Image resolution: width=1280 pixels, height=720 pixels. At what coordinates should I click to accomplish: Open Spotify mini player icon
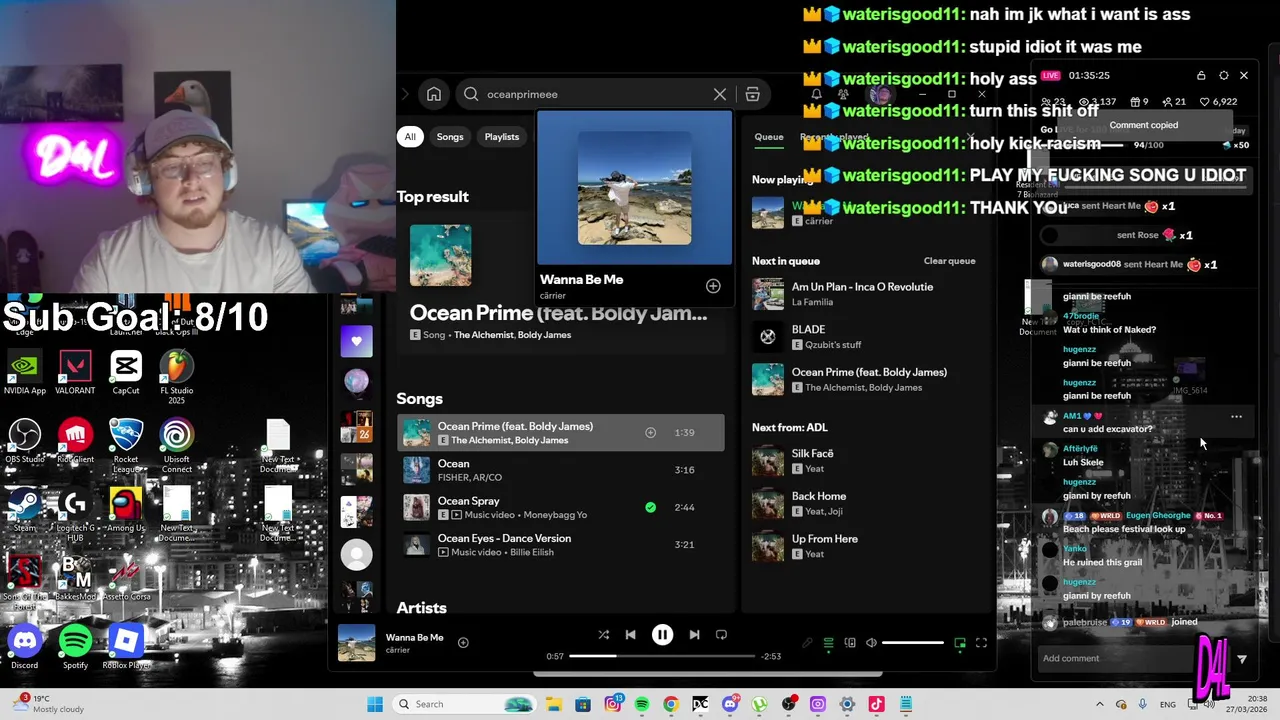[960, 643]
